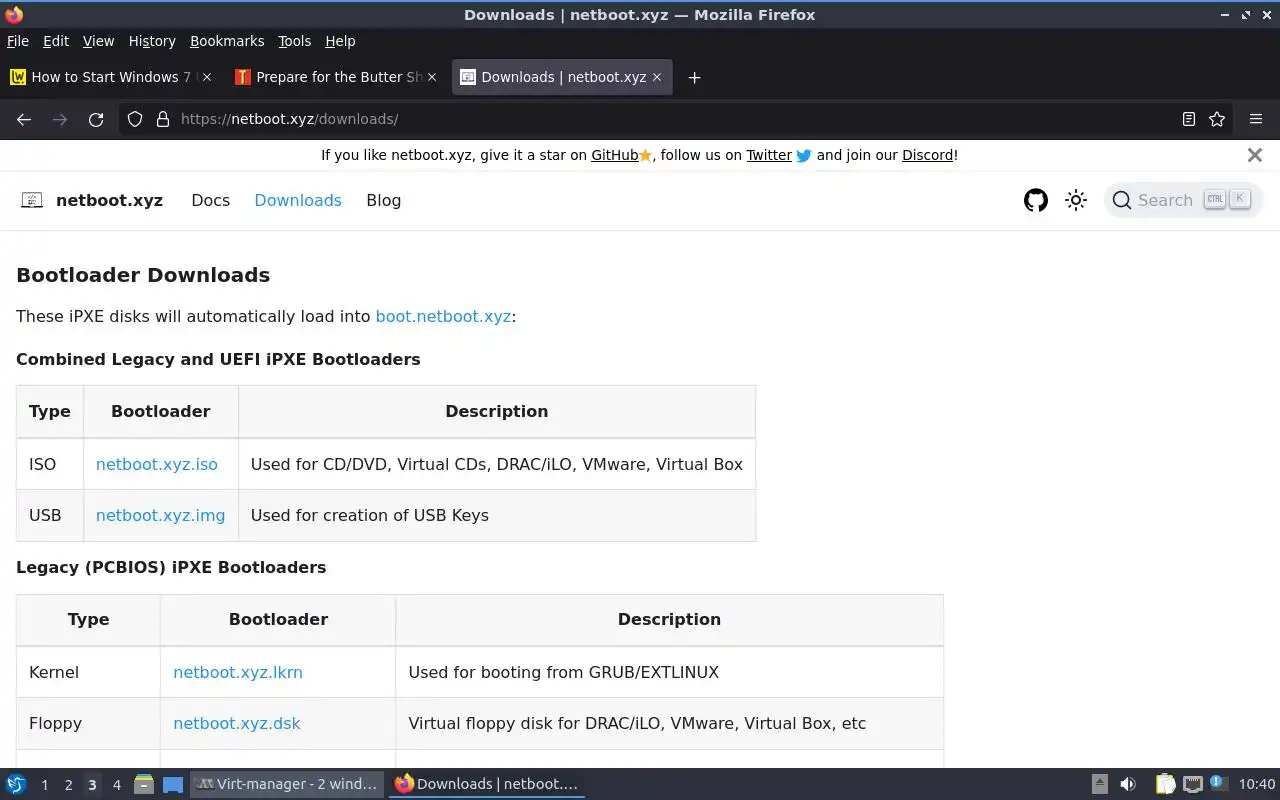1280x800 pixels.
Task: Click the Firefox logo in the title bar
Action: pyautogui.click(x=14, y=14)
